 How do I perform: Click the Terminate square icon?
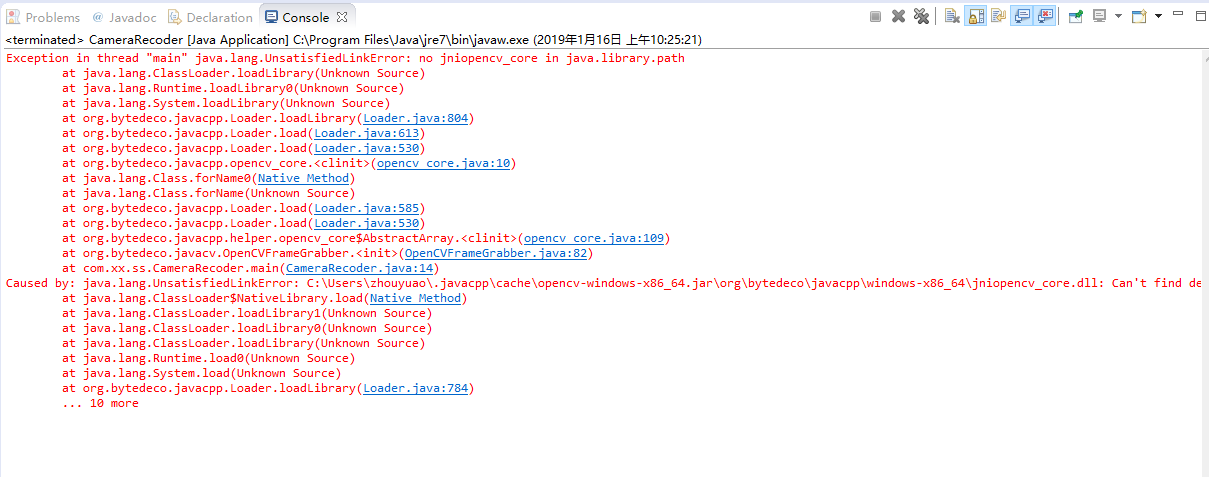(x=875, y=16)
